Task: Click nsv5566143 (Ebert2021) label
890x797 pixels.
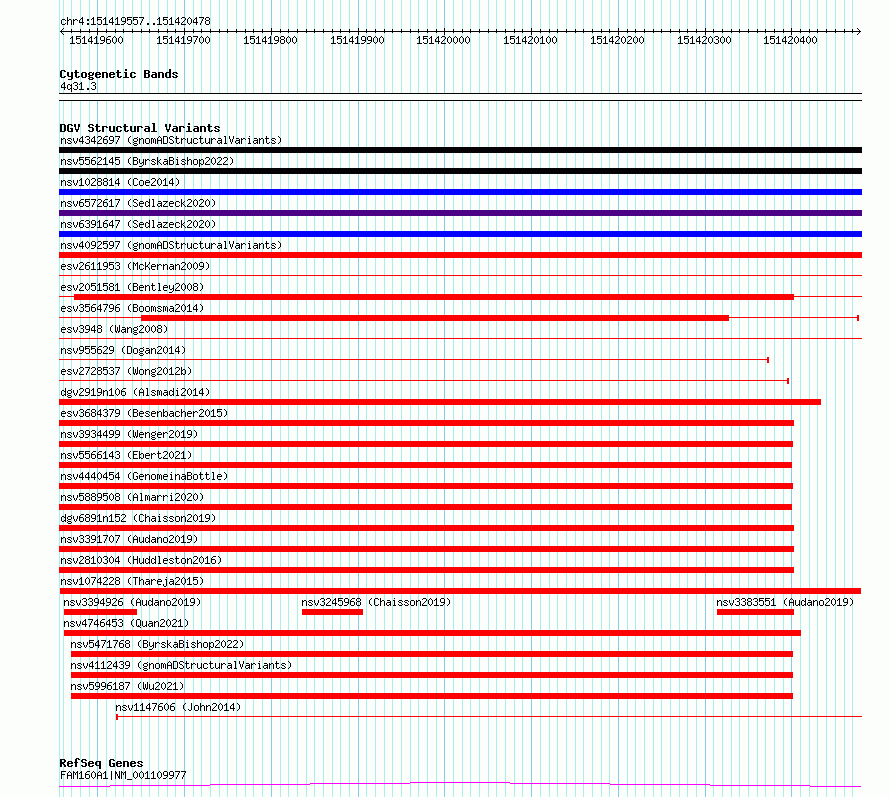Action: (x=126, y=455)
